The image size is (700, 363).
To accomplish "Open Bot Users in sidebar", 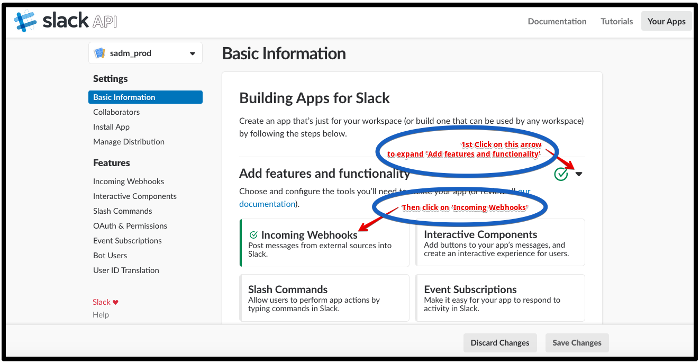I will coord(110,255).
